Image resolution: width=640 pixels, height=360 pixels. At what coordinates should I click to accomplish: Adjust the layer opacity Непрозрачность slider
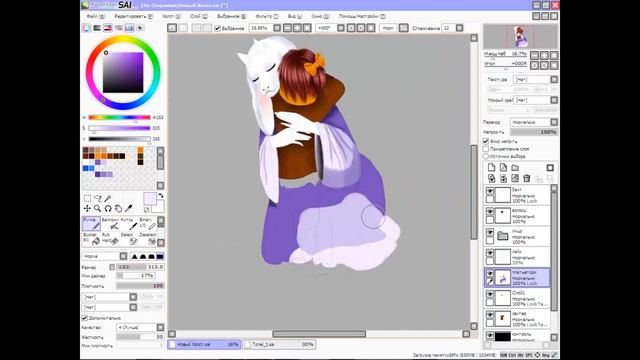[x=534, y=132]
